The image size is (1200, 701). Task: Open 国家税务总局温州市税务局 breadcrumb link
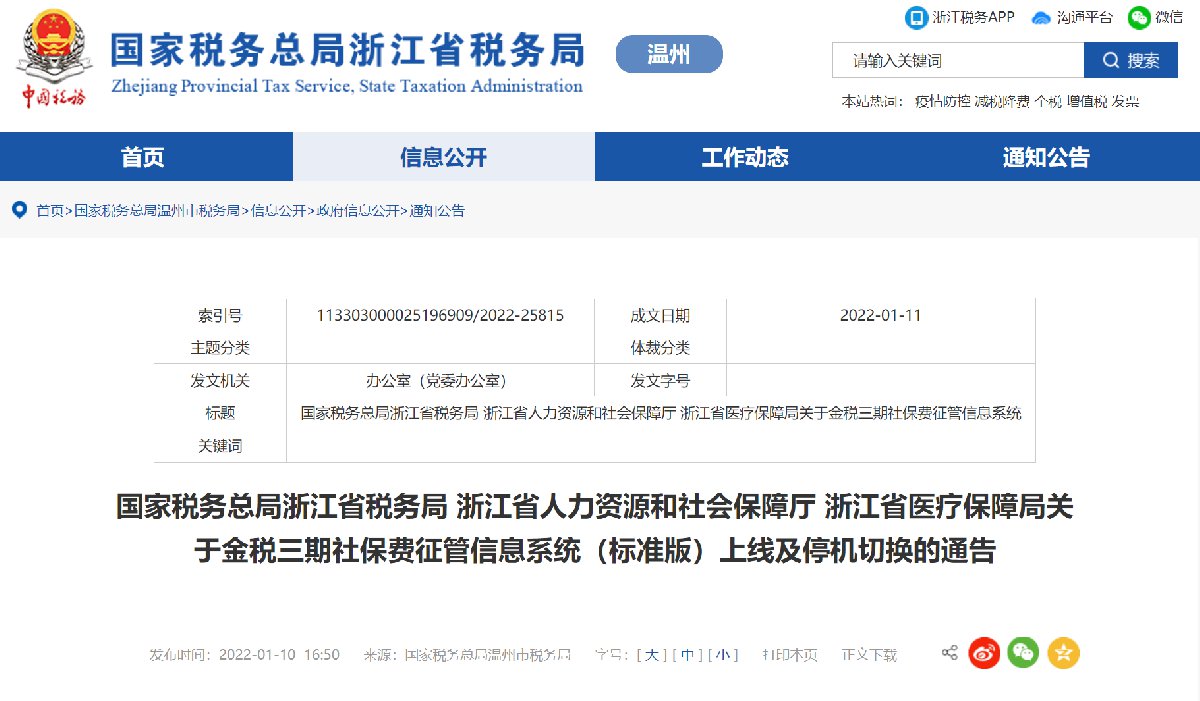click(157, 210)
